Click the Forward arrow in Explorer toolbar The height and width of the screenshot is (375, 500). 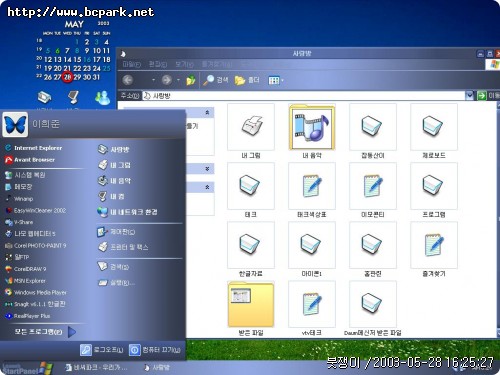[x=167, y=80]
